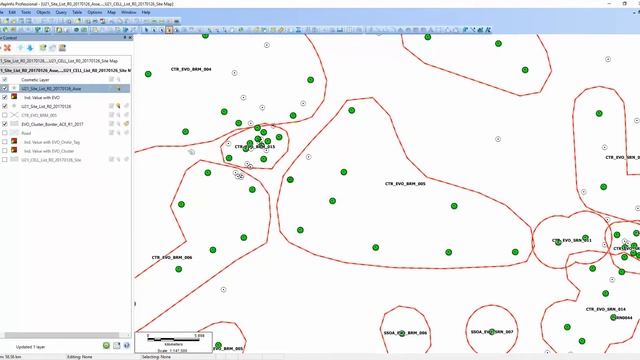Viewport: 640px width, 360px height.
Task: Toggle auto label icon for CTR_EVO_BRM_005 layer
Action: (x=127, y=115)
